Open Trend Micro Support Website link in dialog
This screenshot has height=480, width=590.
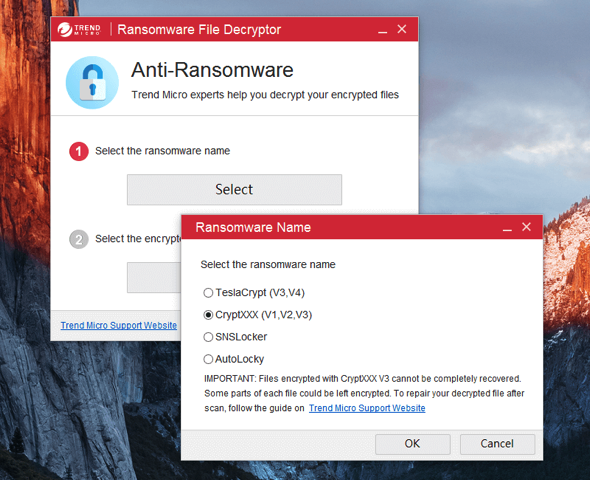[x=367, y=408]
